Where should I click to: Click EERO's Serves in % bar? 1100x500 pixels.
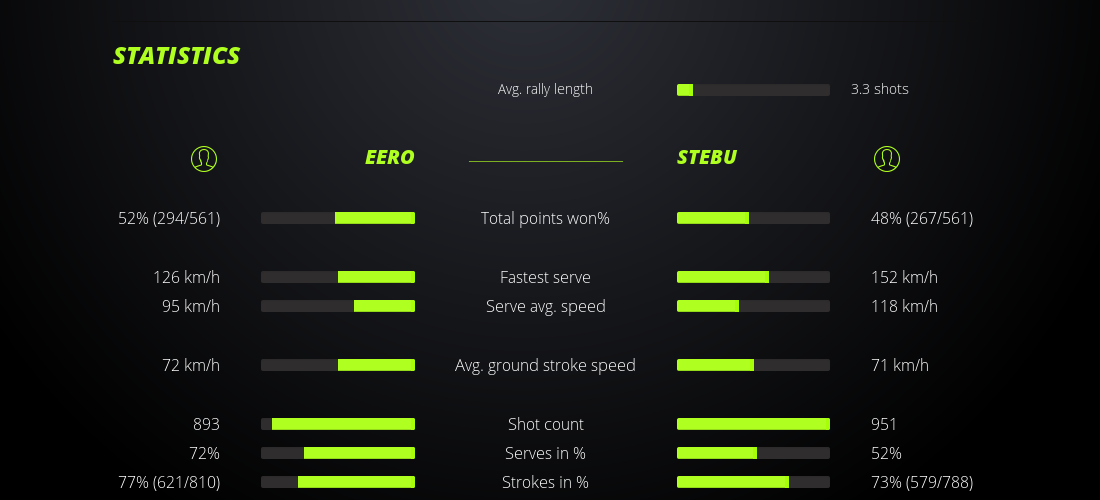coord(338,453)
